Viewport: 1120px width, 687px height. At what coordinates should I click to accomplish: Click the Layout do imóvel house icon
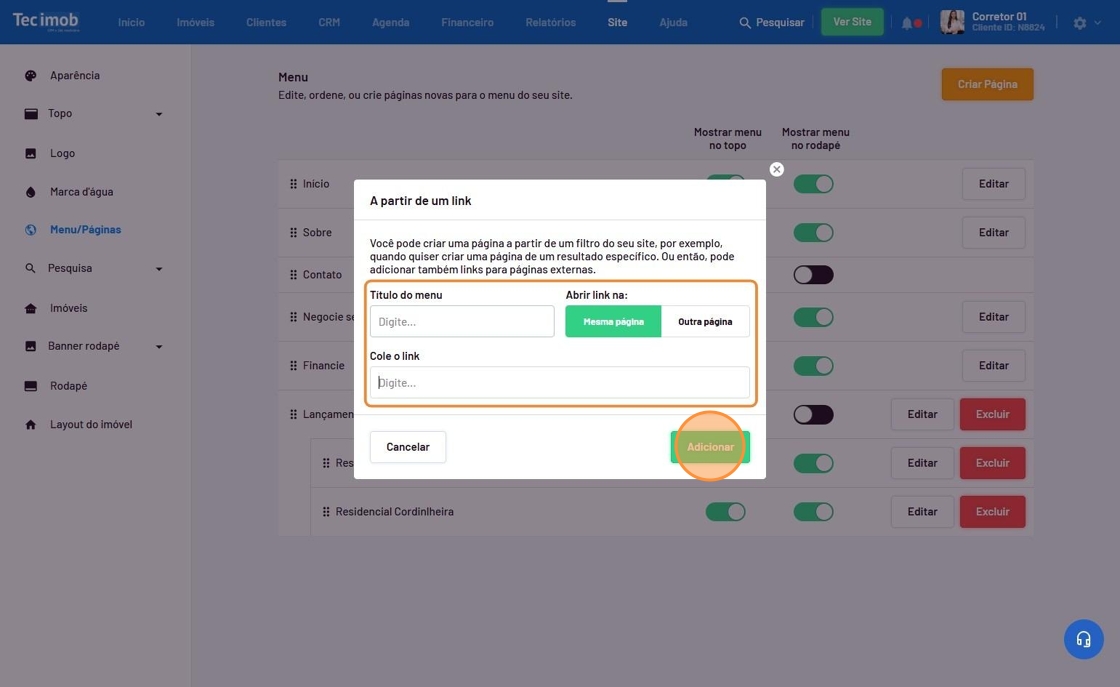point(31,425)
